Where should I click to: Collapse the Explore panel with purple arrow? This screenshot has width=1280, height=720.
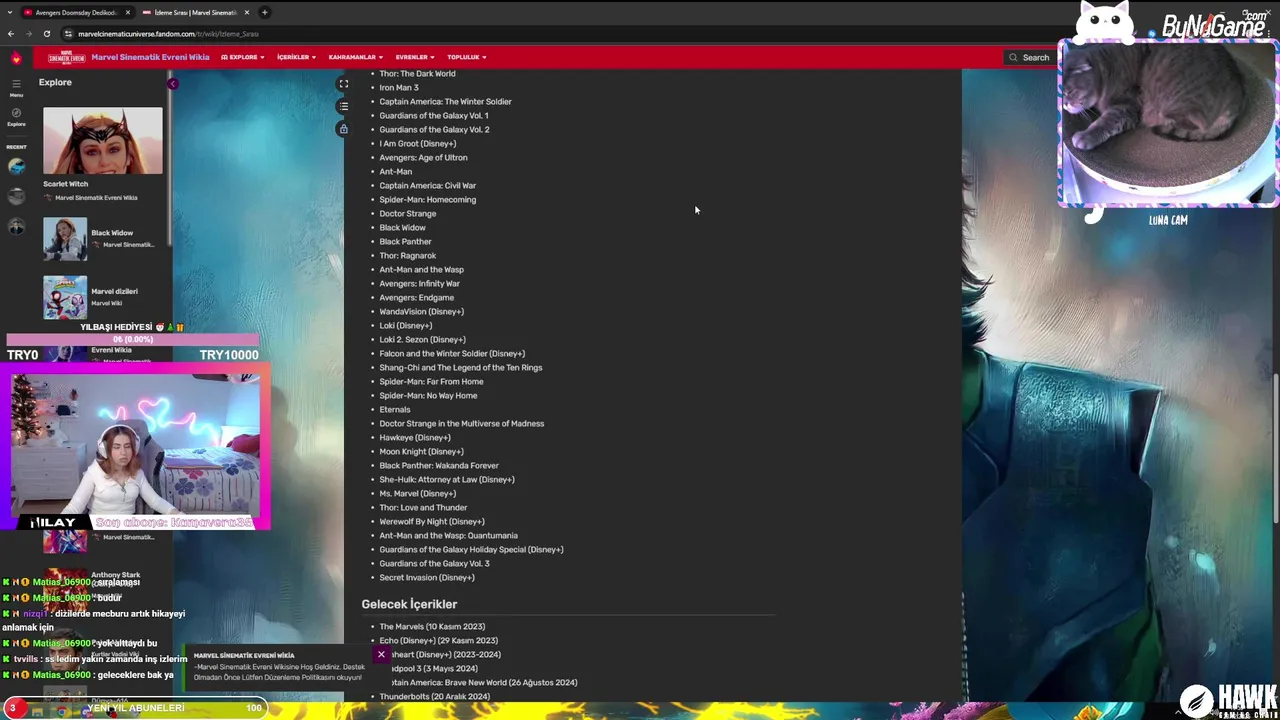click(x=172, y=84)
